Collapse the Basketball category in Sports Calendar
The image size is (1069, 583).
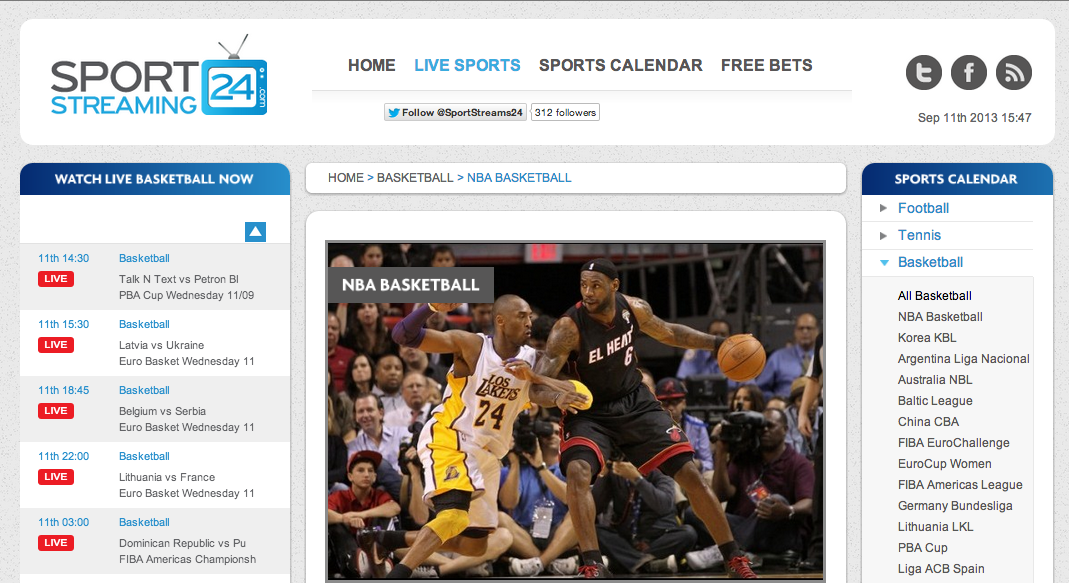(930, 262)
